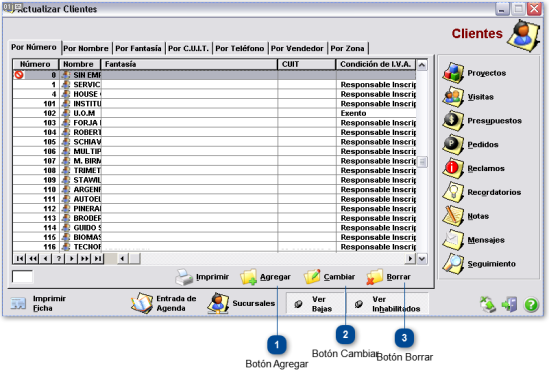Click the Imprimir Ficha icon

pyautogui.click(x=18, y=303)
